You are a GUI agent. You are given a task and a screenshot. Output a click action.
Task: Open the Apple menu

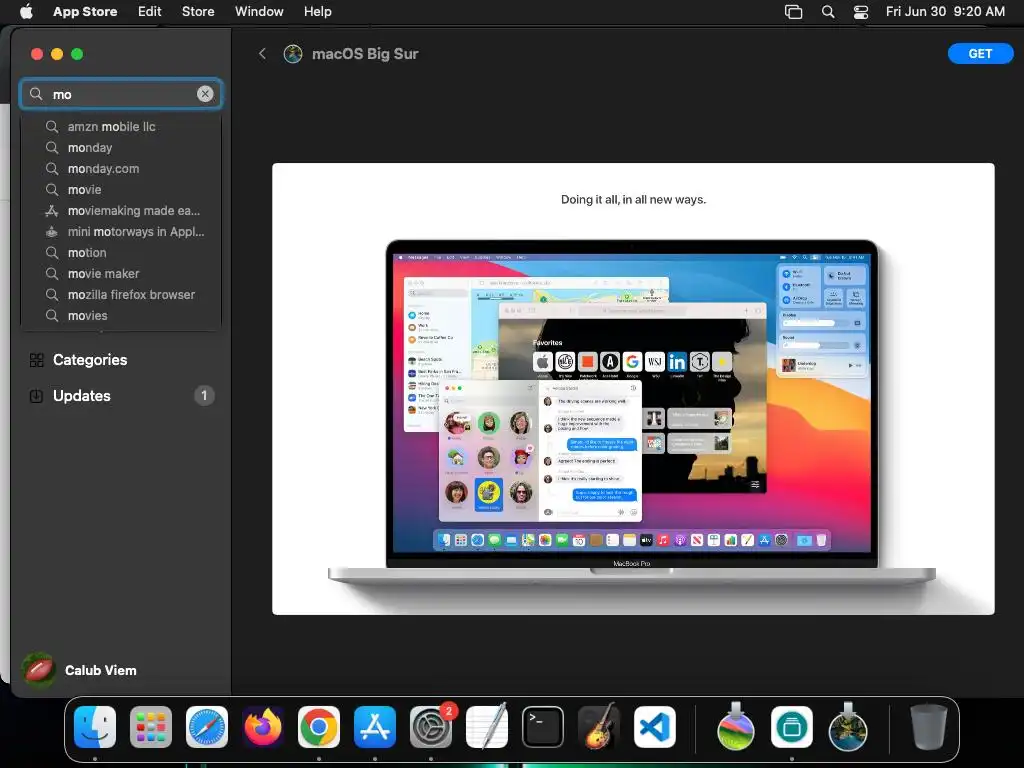pyautogui.click(x=26, y=11)
